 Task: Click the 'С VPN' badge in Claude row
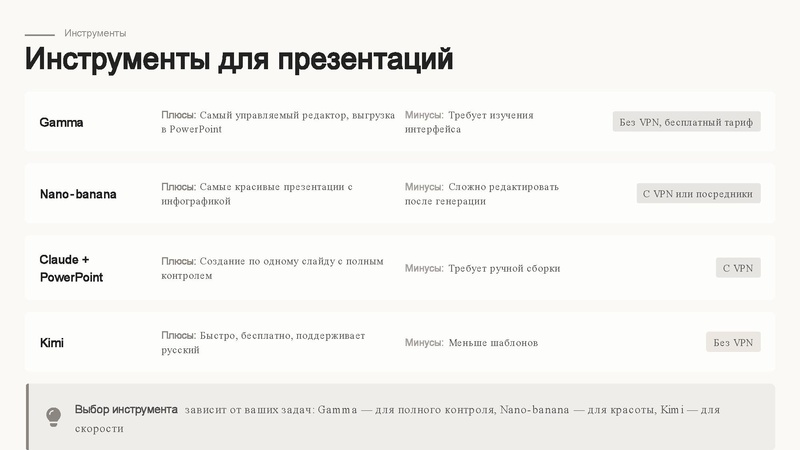[738, 268]
